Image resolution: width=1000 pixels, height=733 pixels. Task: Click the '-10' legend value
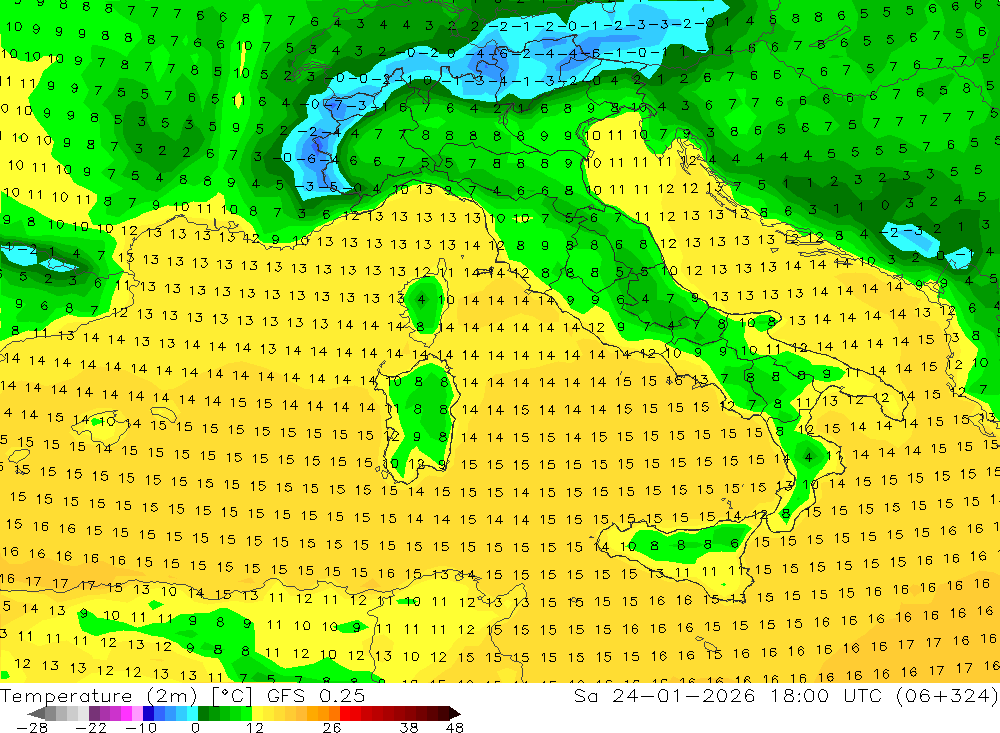(141, 727)
